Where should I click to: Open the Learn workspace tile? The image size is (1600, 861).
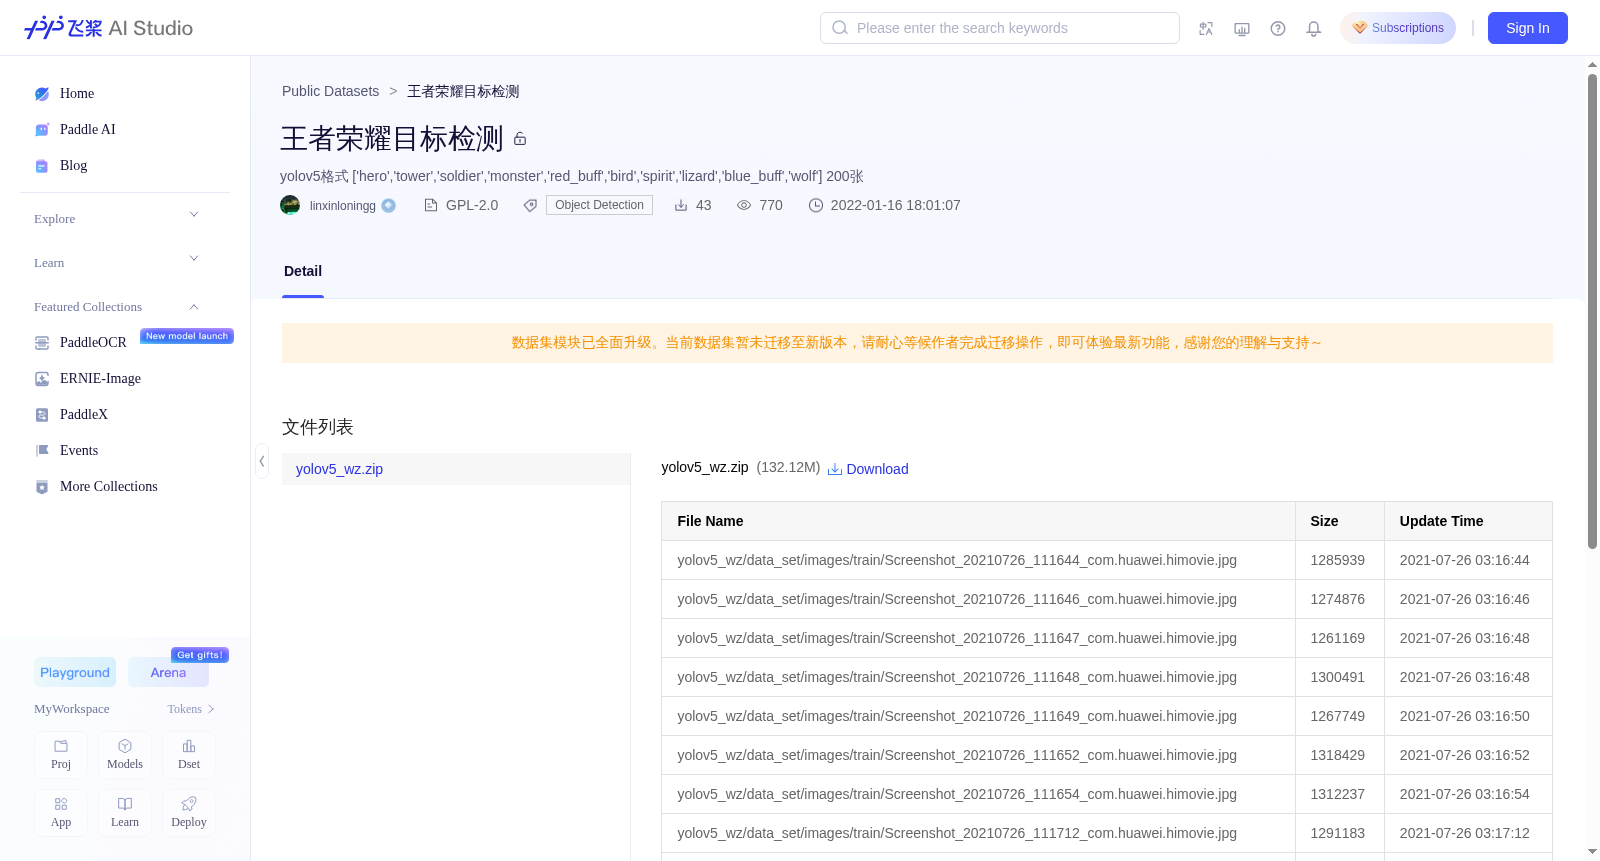(x=125, y=813)
